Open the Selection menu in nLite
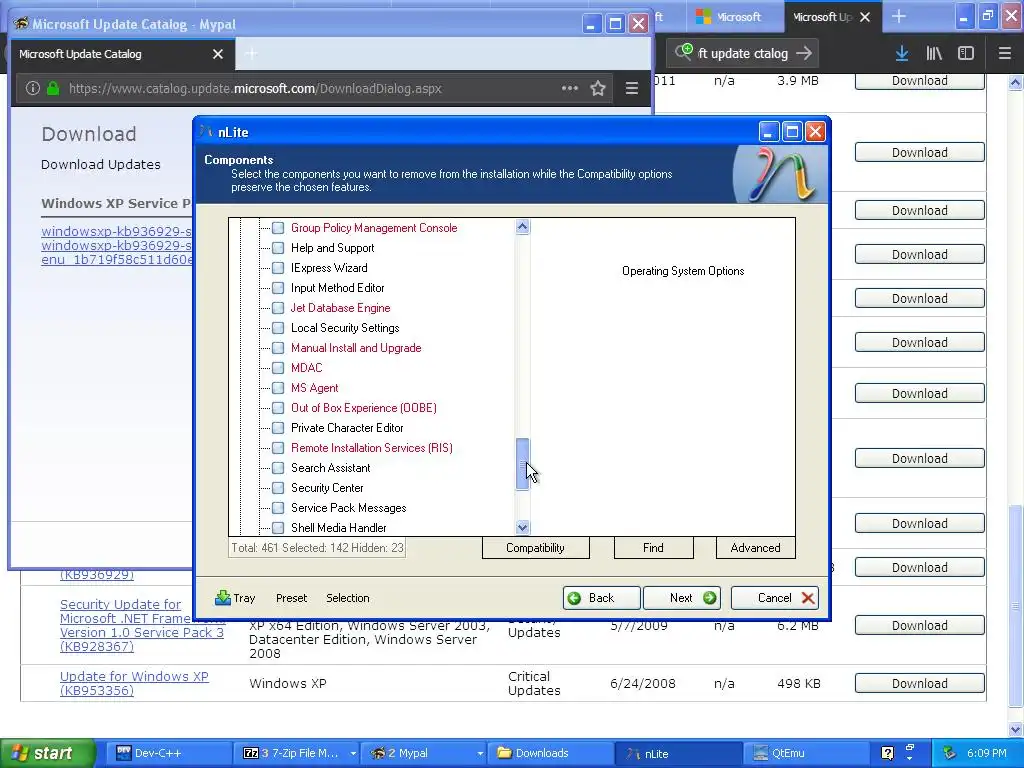This screenshot has width=1024, height=768. point(347,598)
